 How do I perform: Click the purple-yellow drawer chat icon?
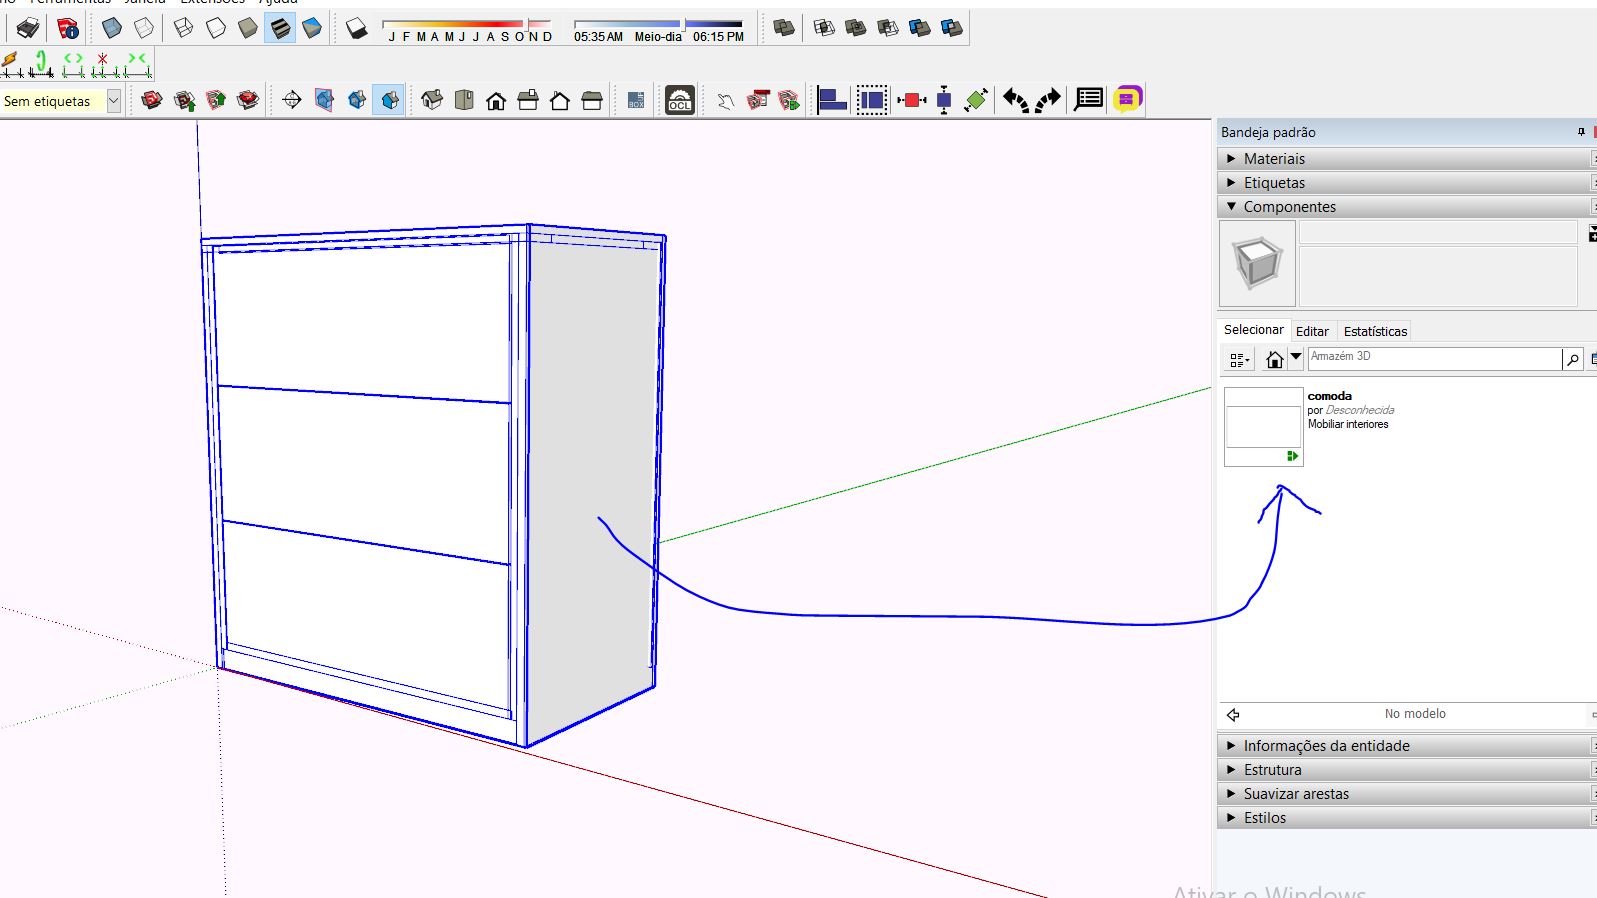pyautogui.click(x=1128, y=100)
